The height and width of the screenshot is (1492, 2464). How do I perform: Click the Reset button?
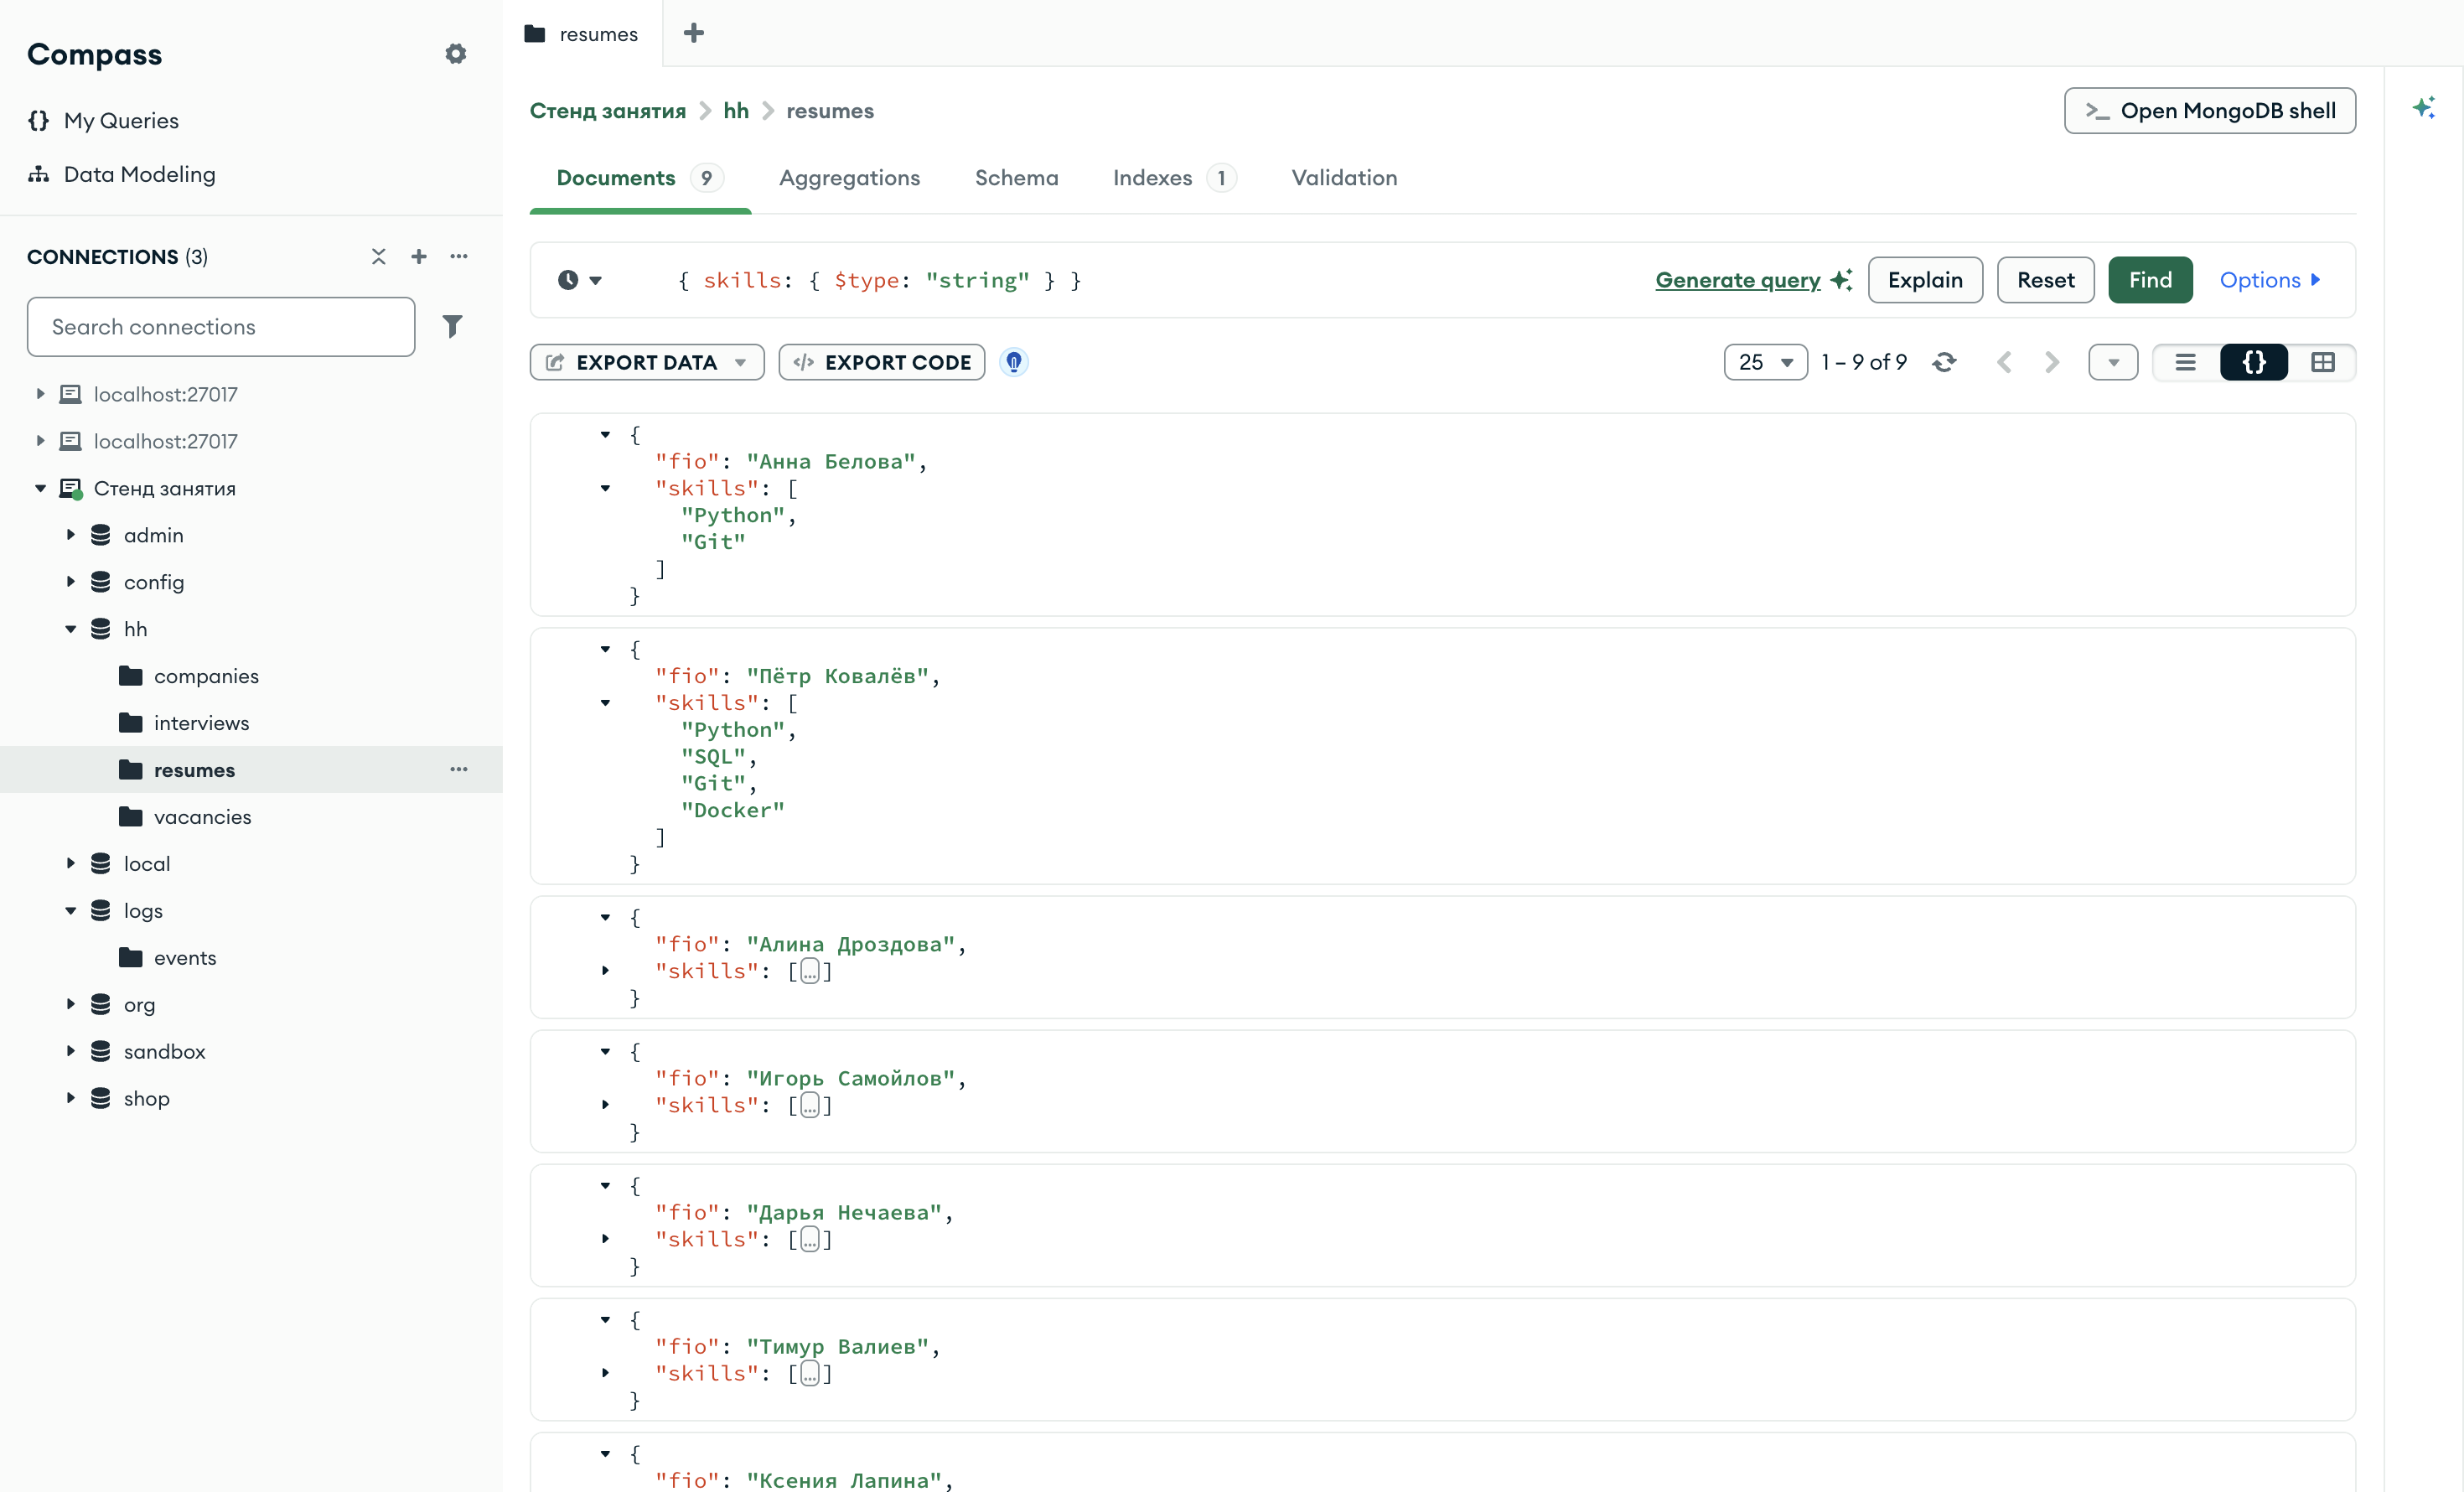[x=2045, y=280]
